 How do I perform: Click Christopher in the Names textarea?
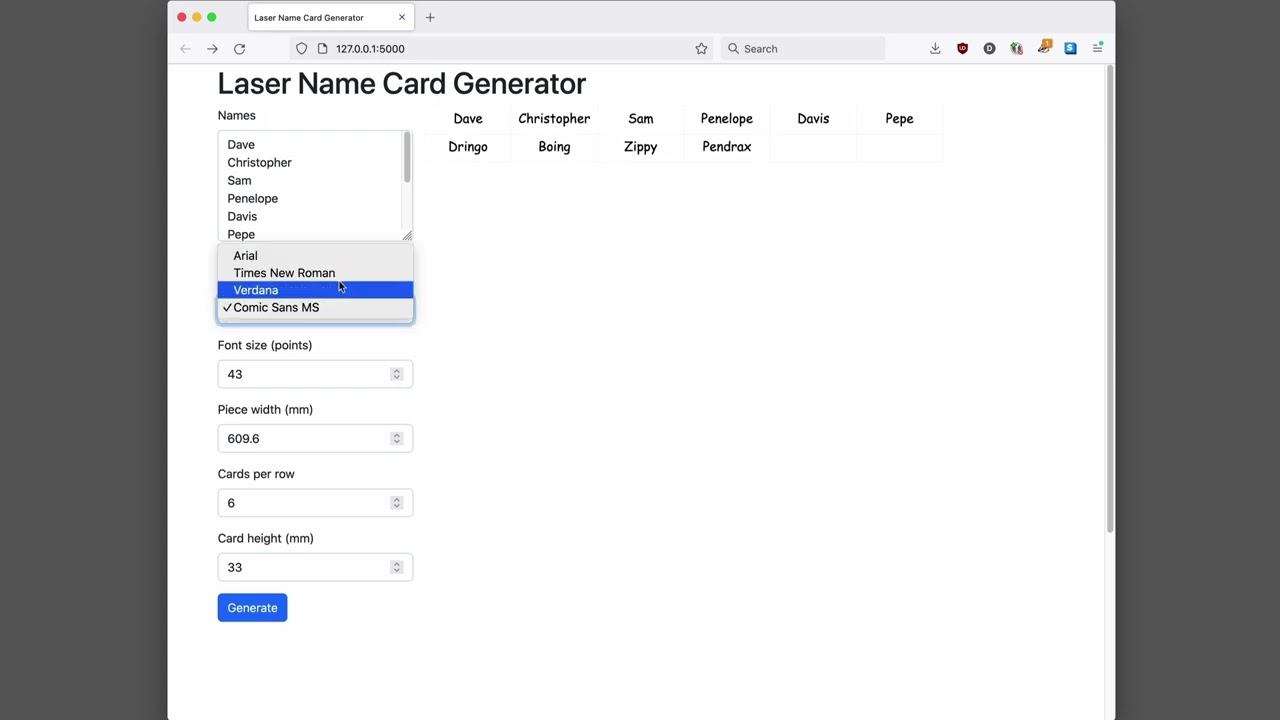pyautogui.click(x=259, y=163)
